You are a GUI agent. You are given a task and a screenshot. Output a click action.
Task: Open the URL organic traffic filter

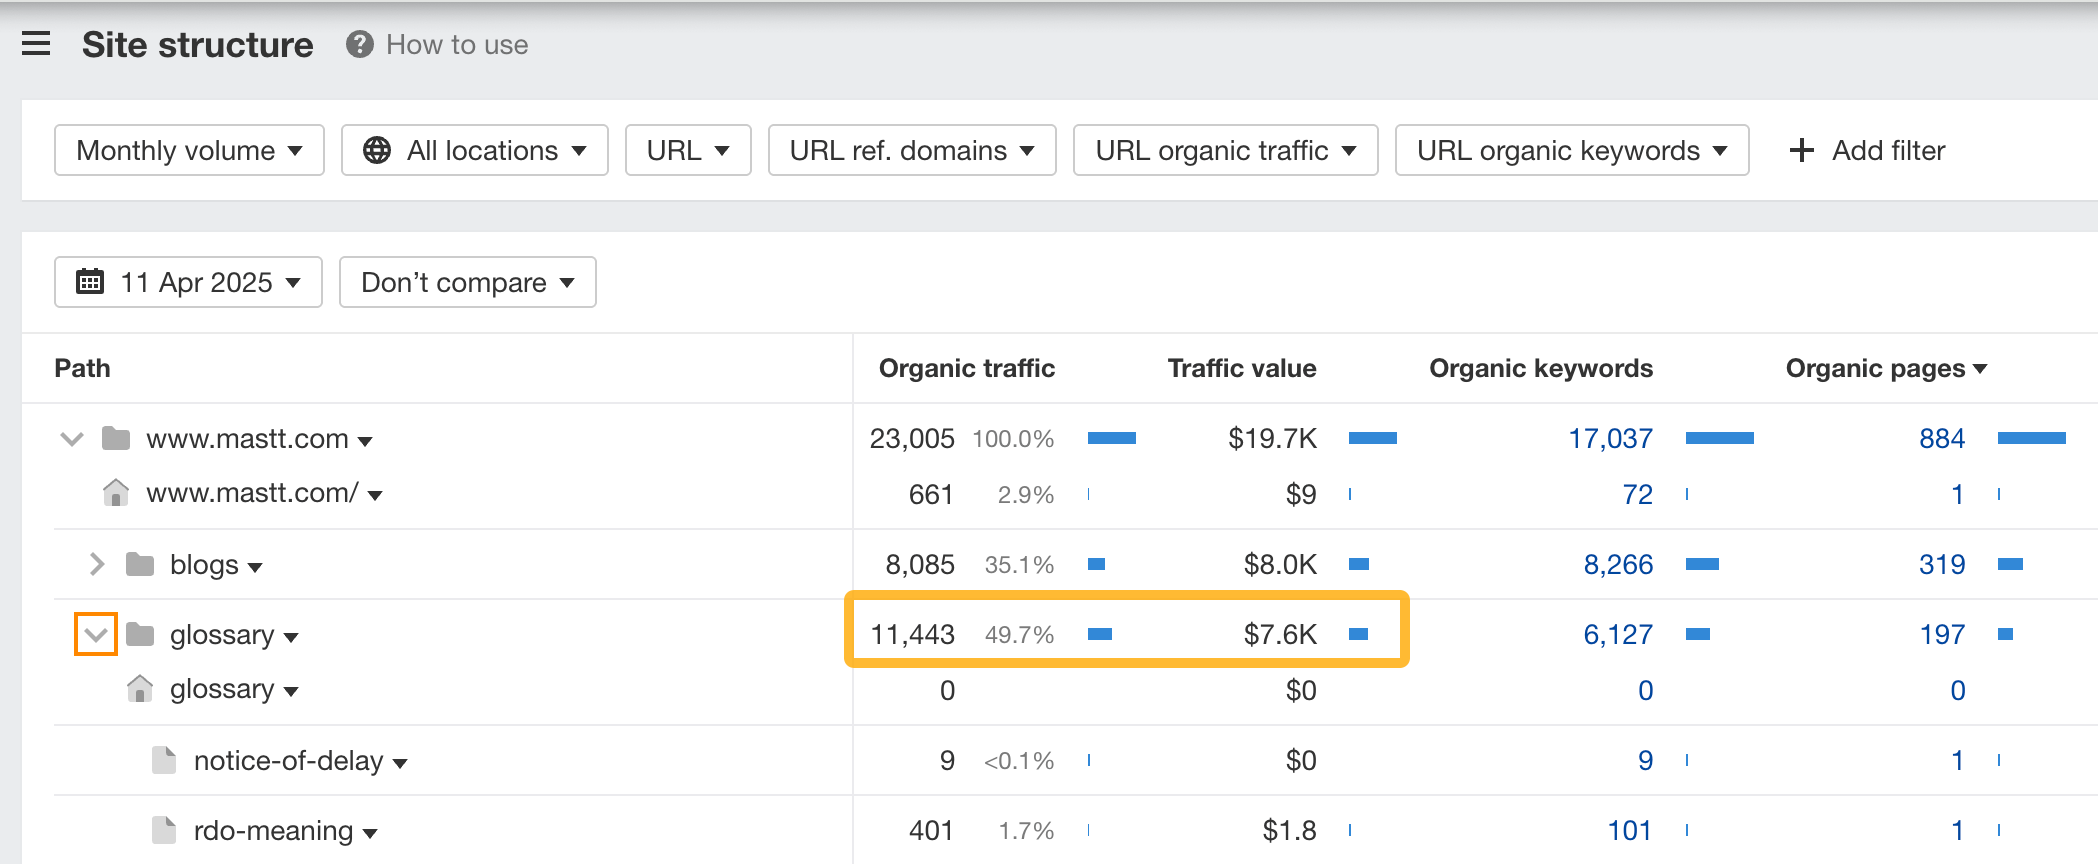pyautogui.click(x=1225, y=151)
